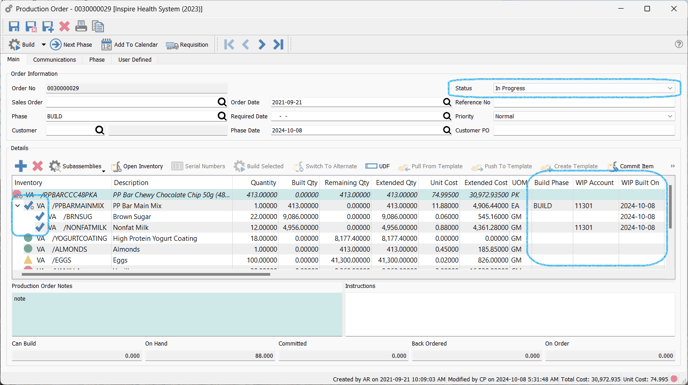The height and width of the screenshot is (385, 688).
Task: Expand the details toolbar overflow arrows
Action: (672, 166)
